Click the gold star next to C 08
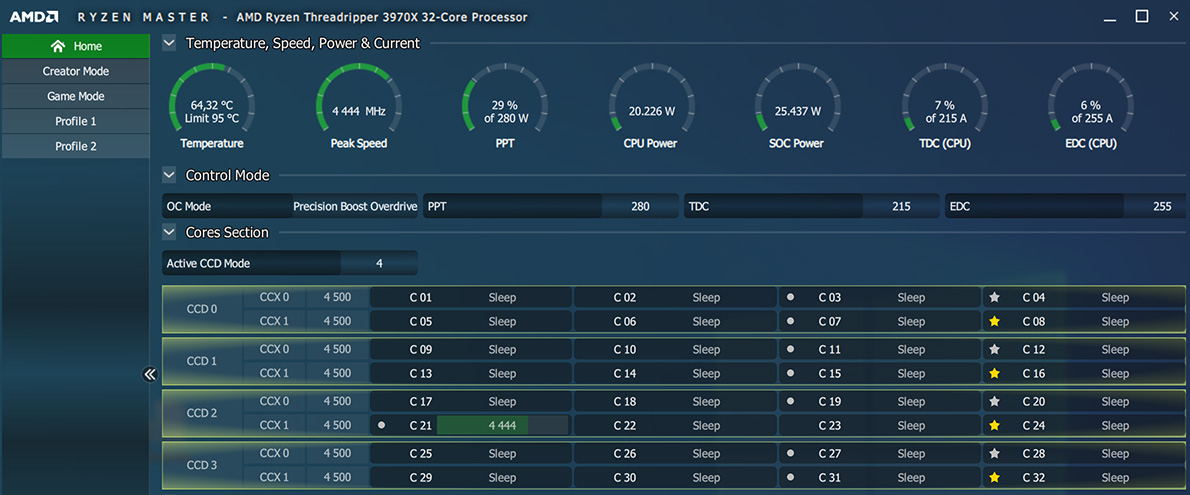 [994, 322]
